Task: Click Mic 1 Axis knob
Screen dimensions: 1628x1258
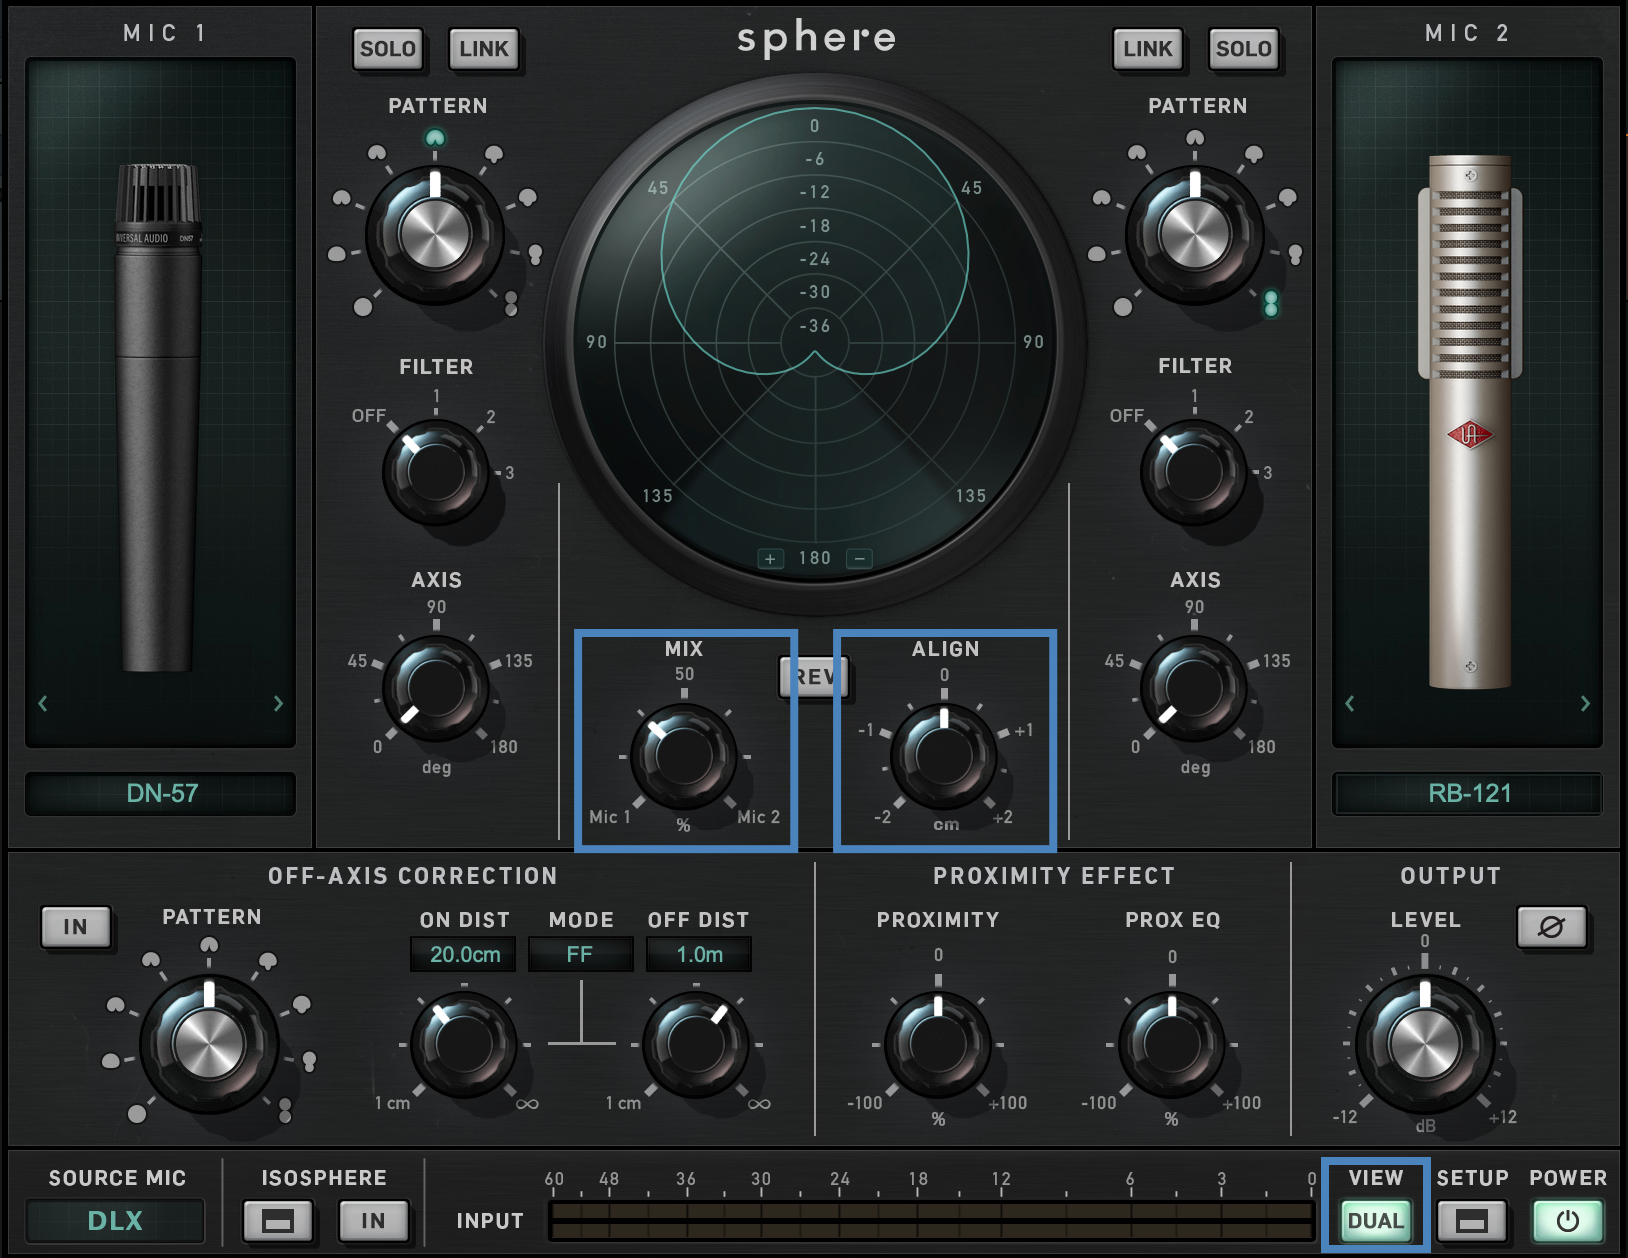Action: tap(436, 688)
